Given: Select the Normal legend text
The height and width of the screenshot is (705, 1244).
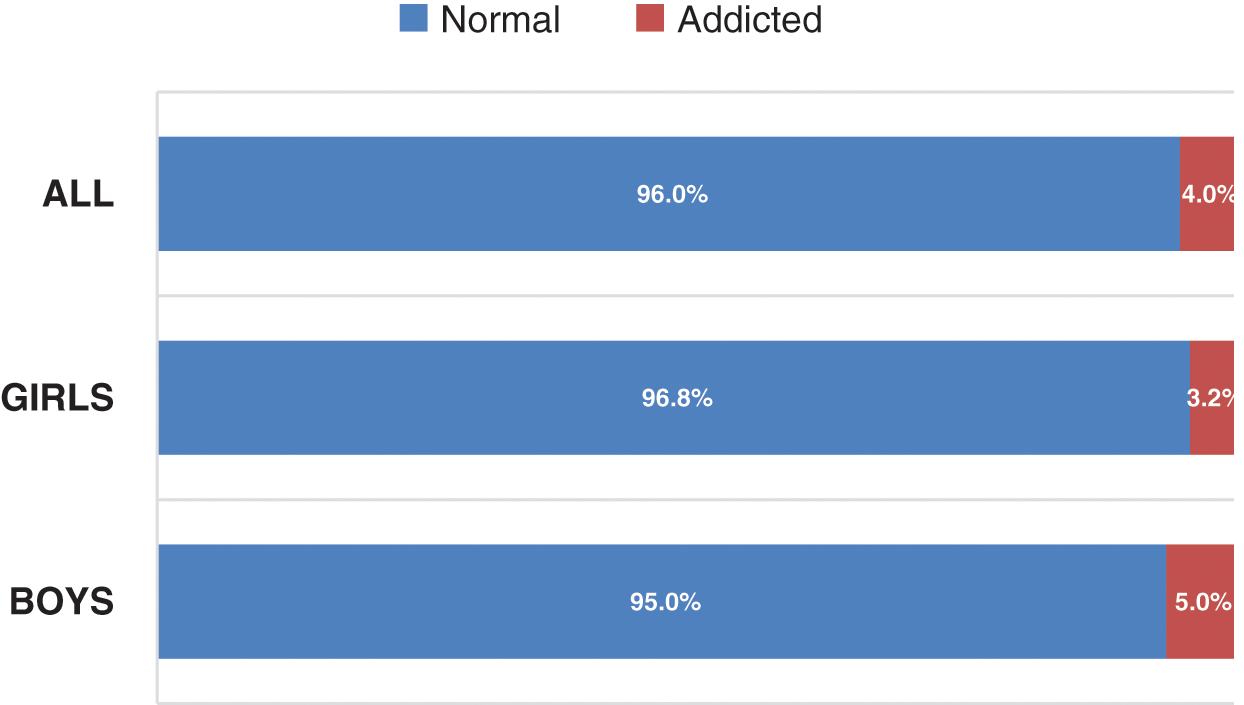Looking at the screenshot, I should [x=500, y=20].
